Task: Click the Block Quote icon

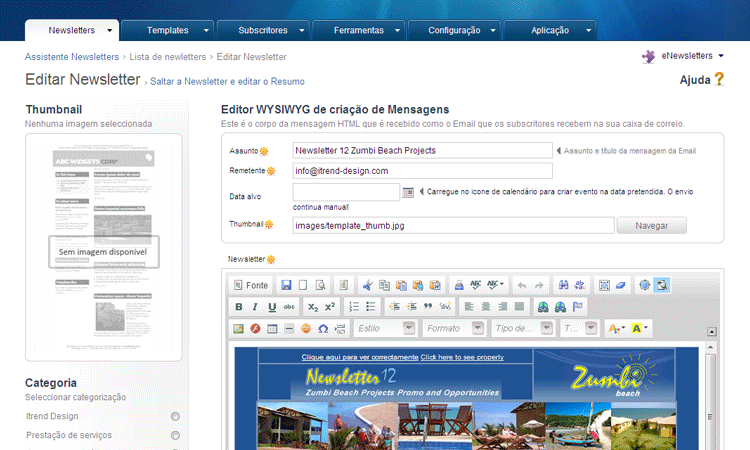Action: pos(428,307)
